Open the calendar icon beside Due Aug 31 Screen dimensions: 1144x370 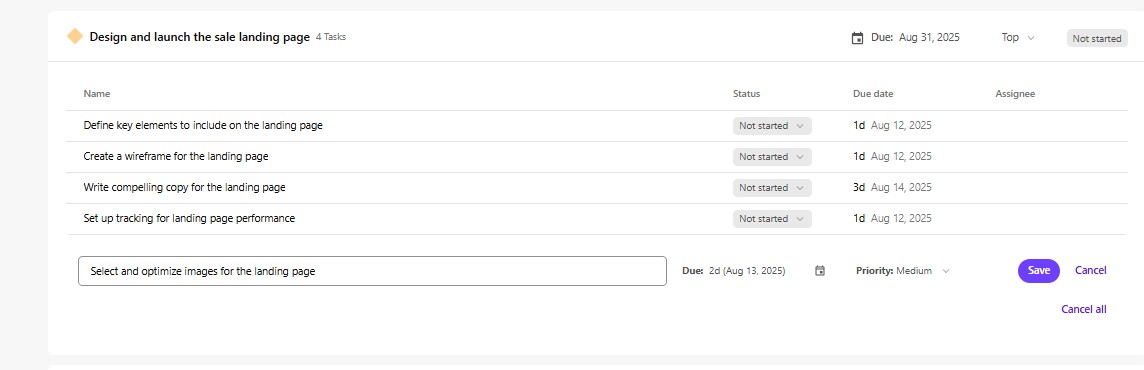(857, 38)
